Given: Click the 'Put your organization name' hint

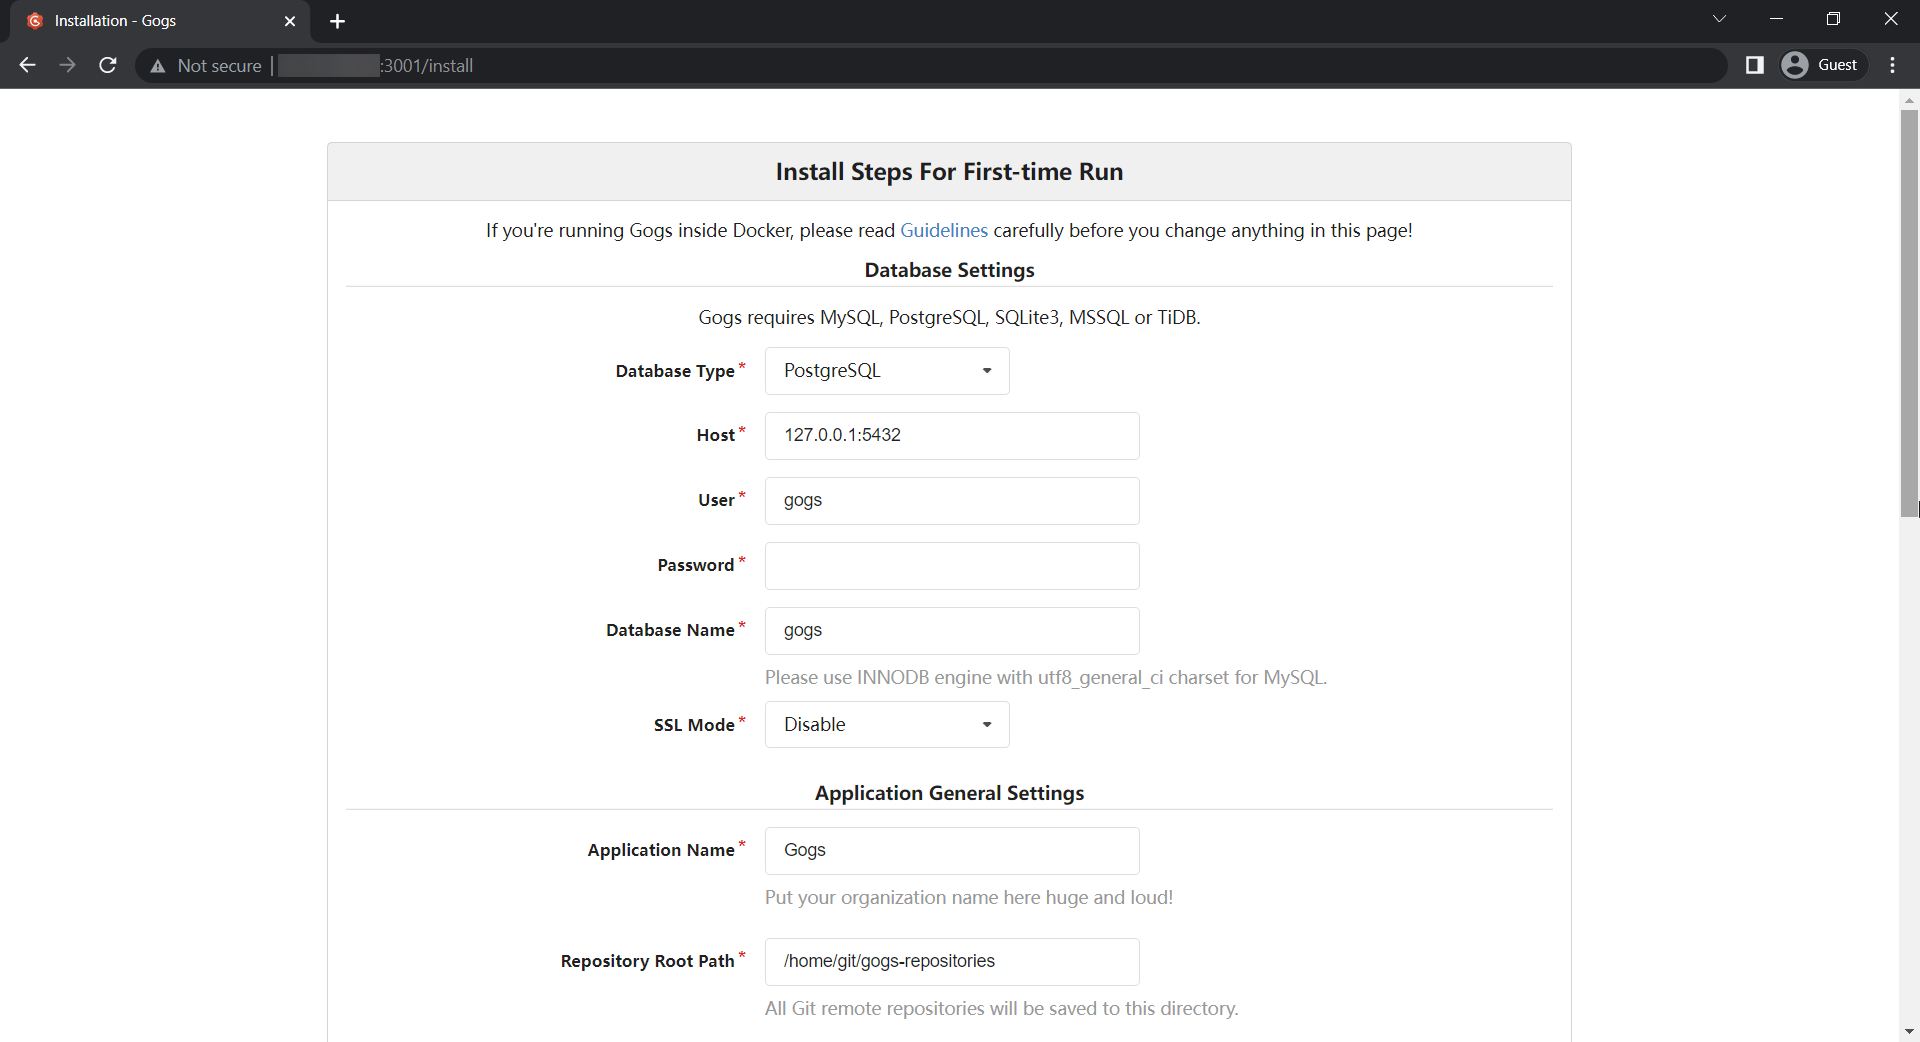Looking at the screenshot, I should 969,898.
